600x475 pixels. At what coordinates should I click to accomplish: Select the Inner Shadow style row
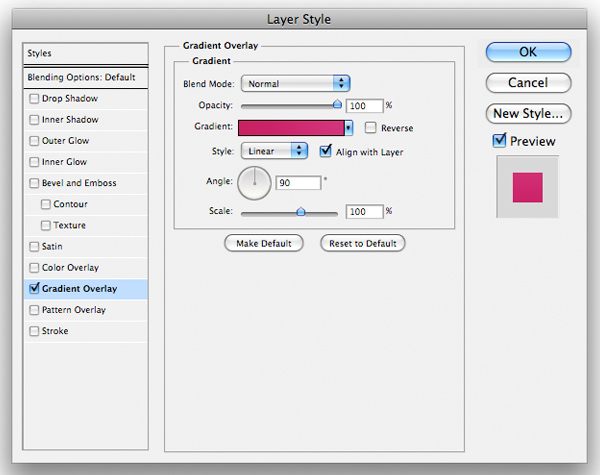pos(85,120)
